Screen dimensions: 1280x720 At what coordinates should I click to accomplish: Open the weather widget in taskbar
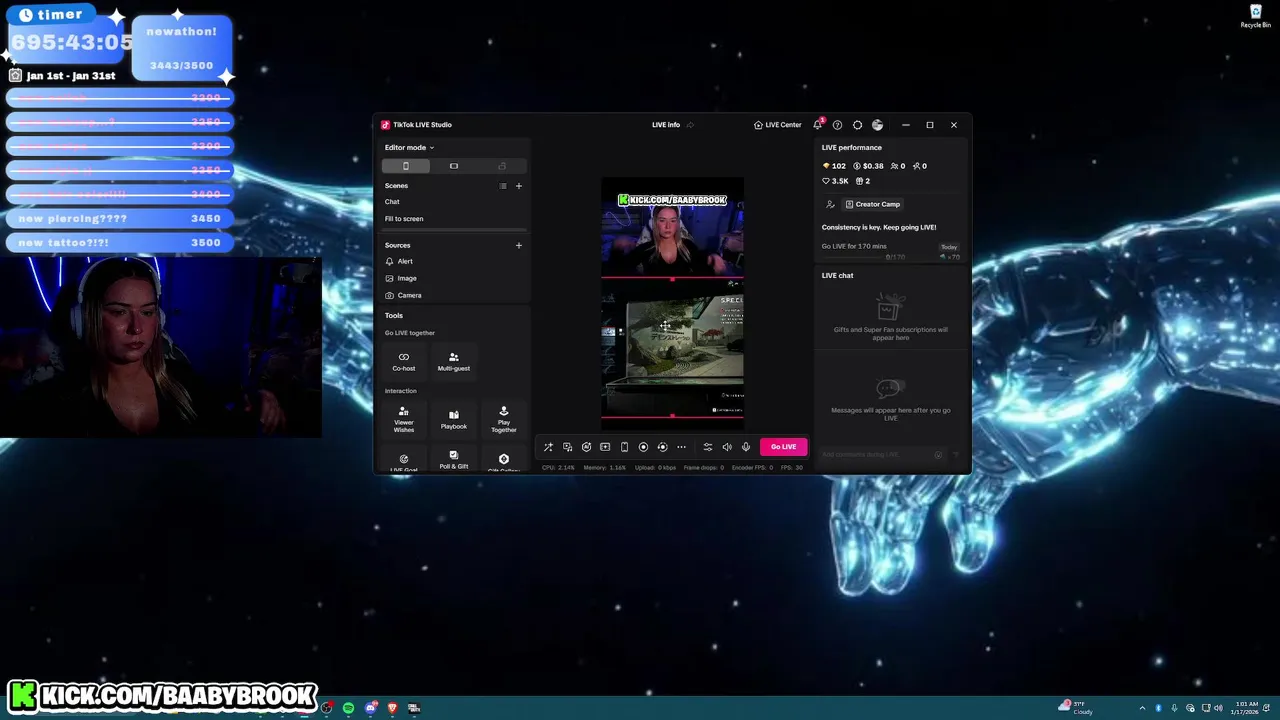[x=1076, y=708]
